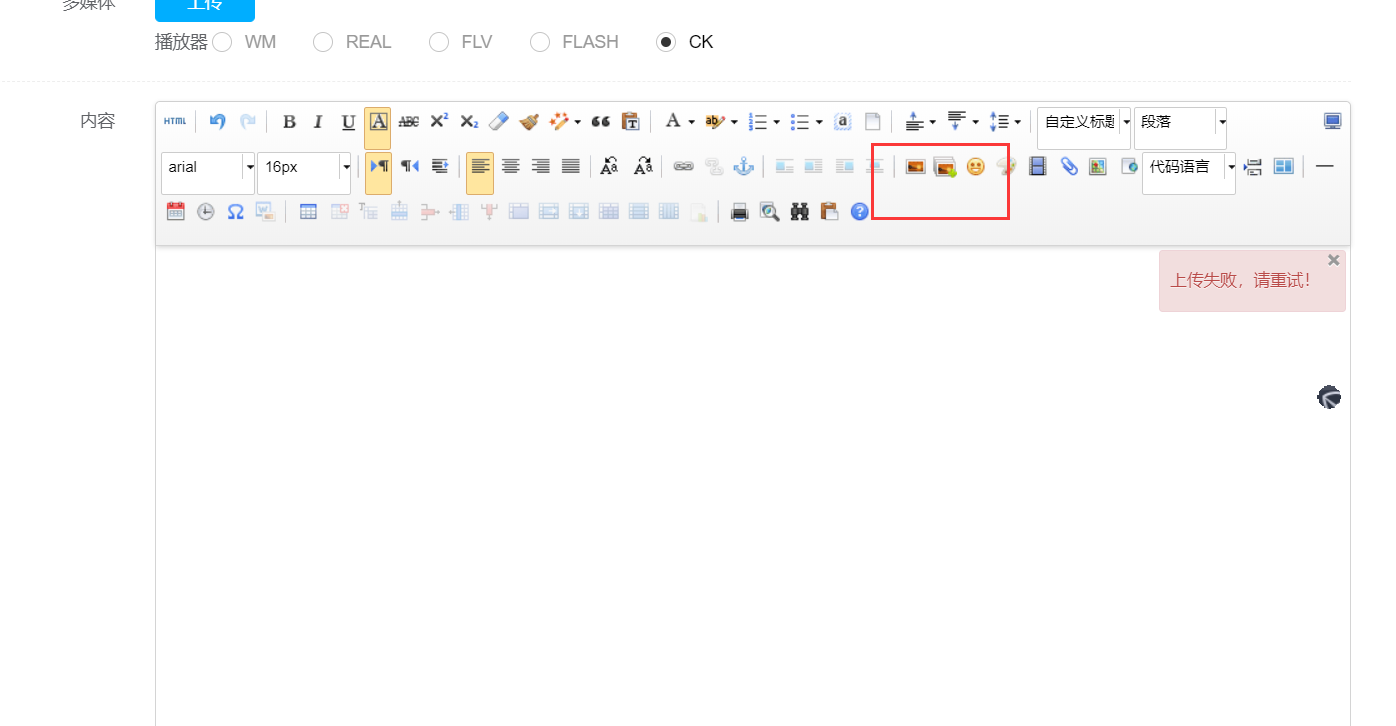Apply italic formatting

(x=318, y=122)
